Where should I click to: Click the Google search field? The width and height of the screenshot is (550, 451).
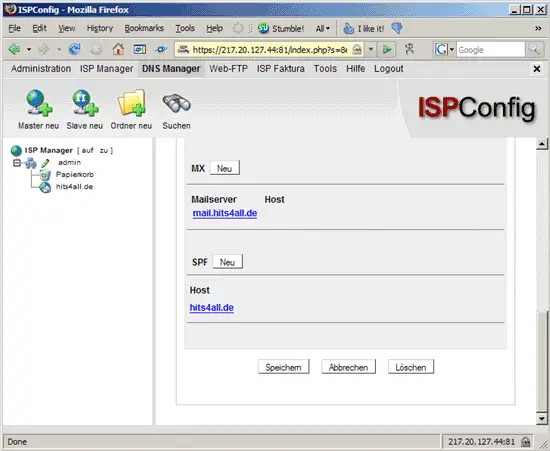click(490, 49)
